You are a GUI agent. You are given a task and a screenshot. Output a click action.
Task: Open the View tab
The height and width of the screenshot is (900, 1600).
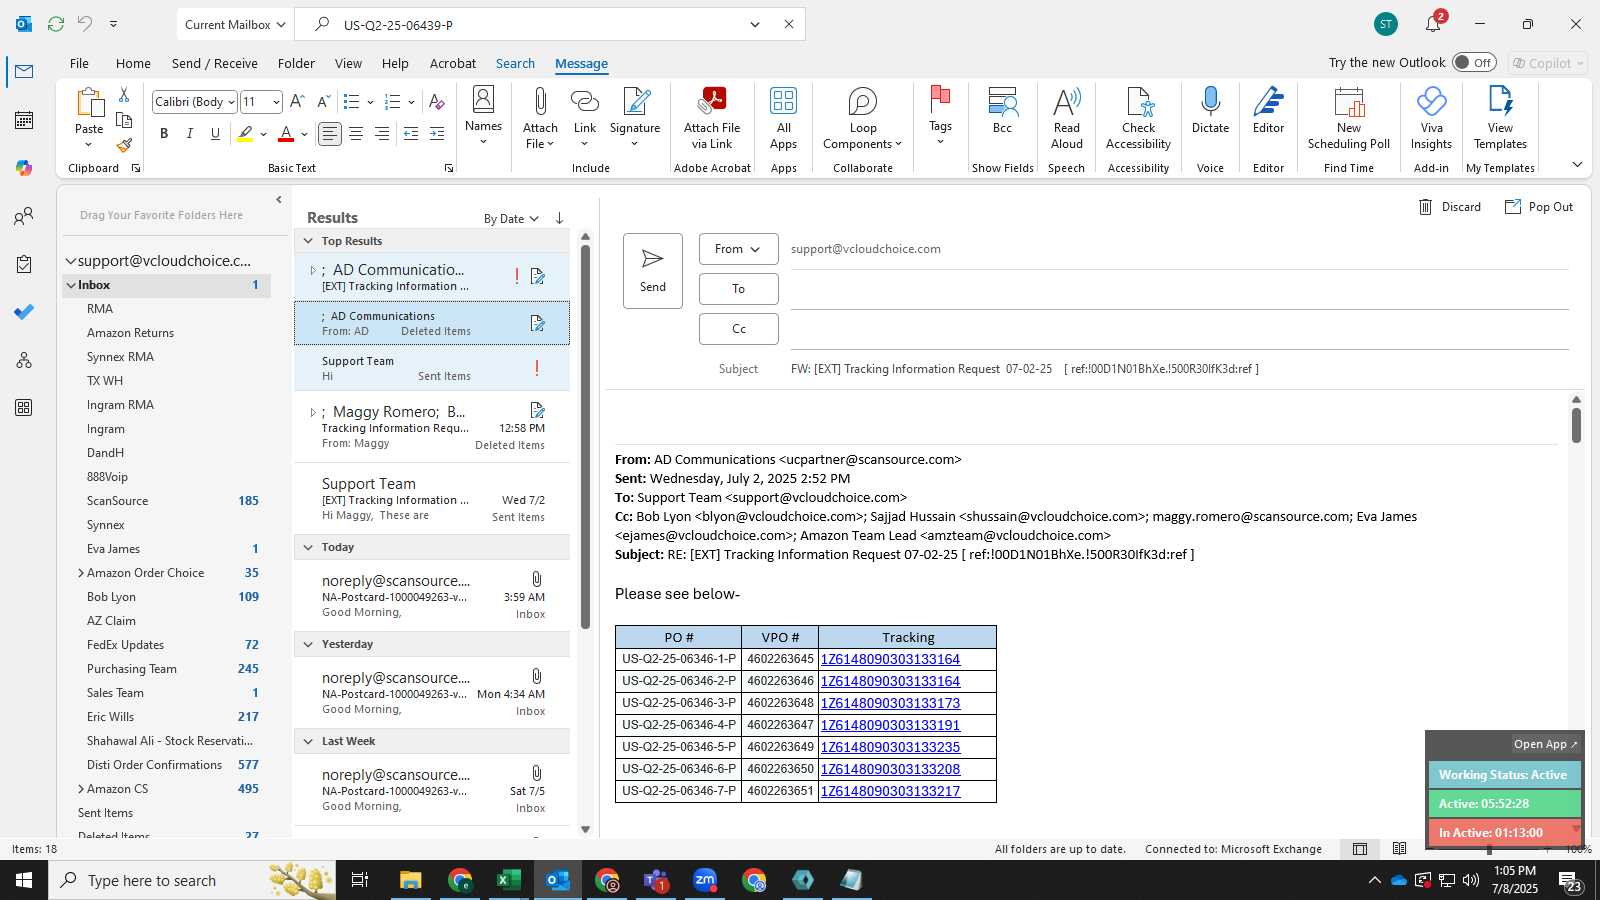(348, 63)
